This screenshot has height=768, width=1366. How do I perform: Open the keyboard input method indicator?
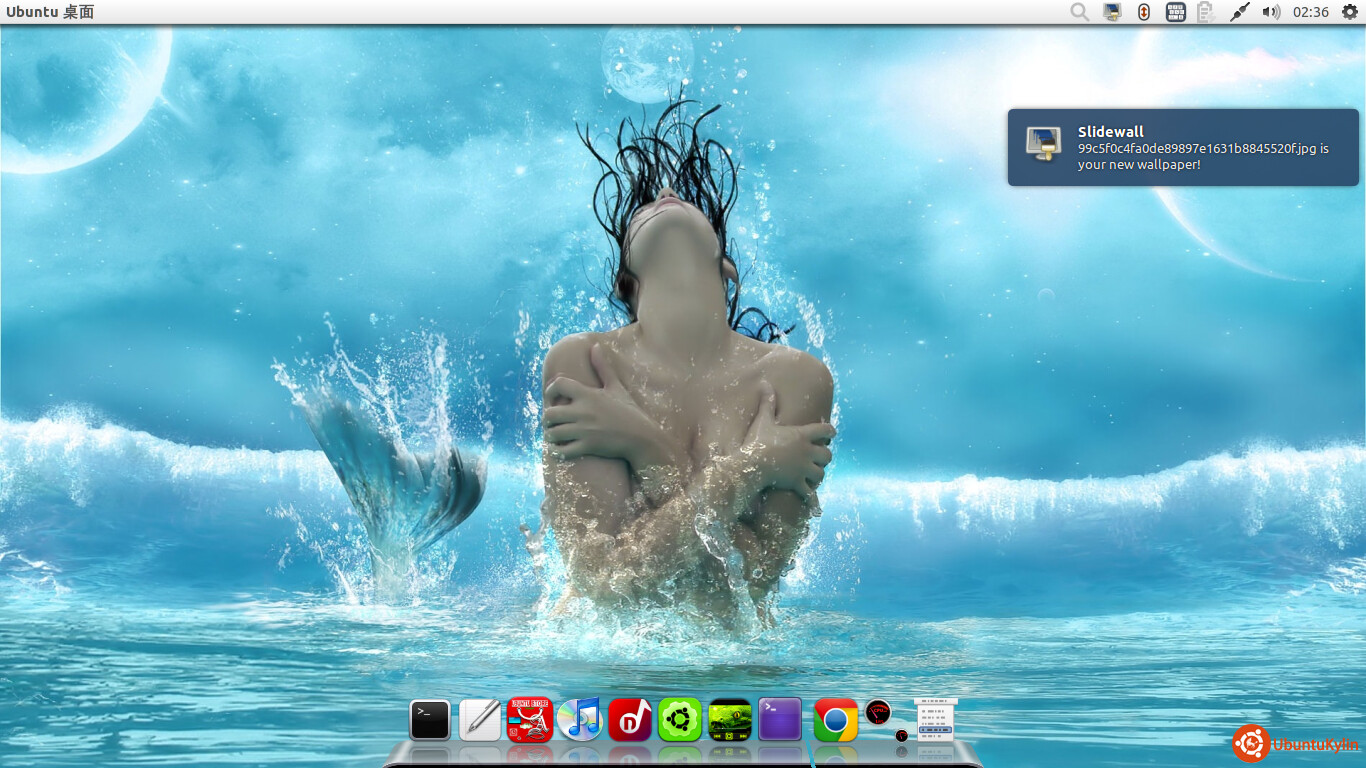click(1176, 12)
